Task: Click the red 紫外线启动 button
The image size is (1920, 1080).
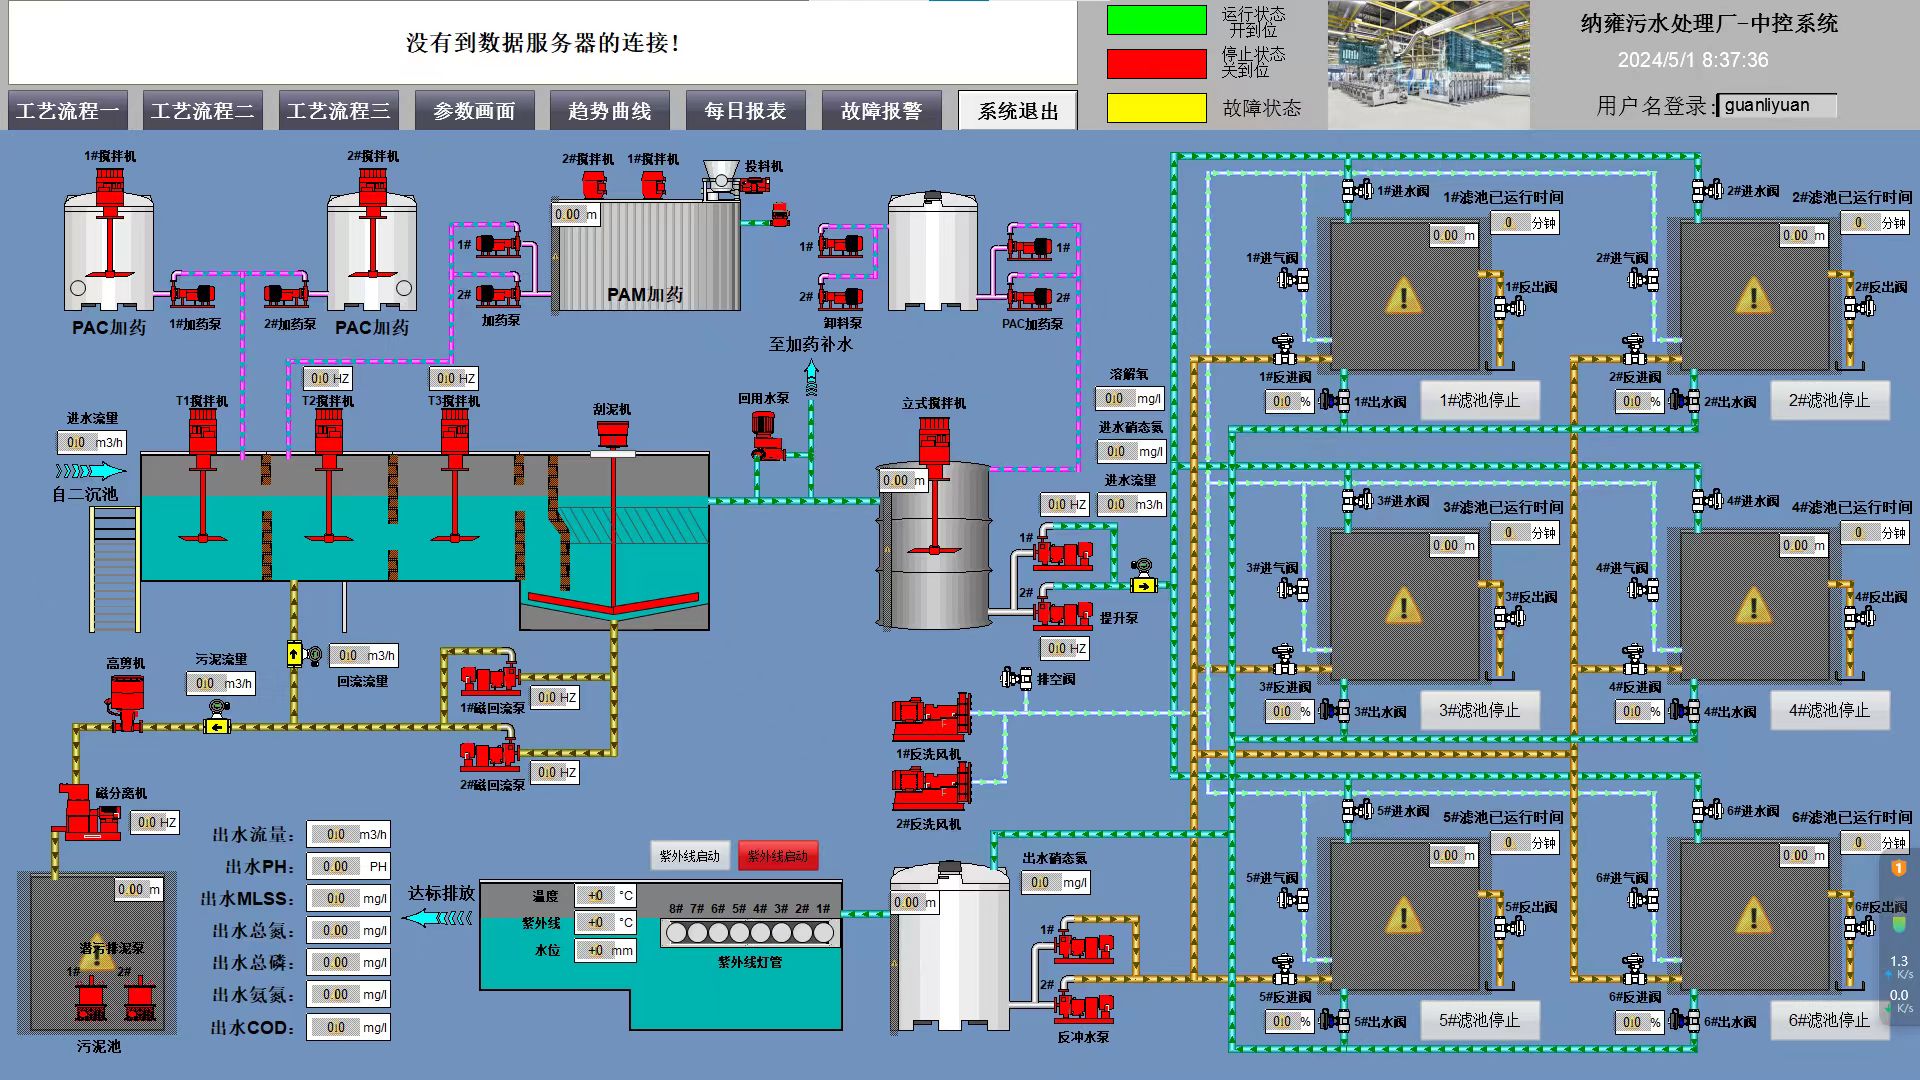Action: [778, 856]
